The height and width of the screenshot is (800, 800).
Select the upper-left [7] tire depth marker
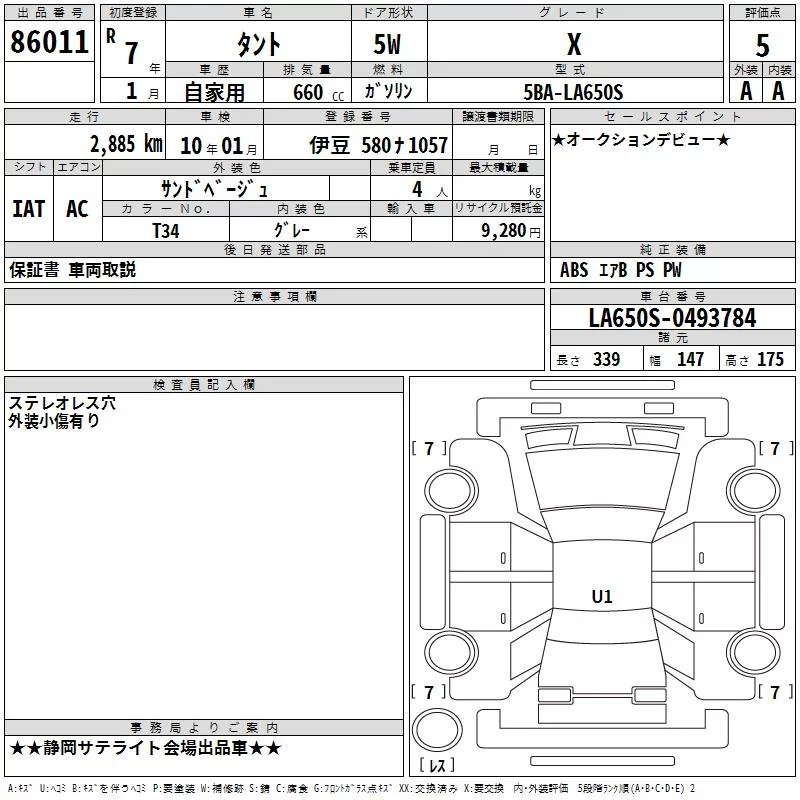(429, 448)
